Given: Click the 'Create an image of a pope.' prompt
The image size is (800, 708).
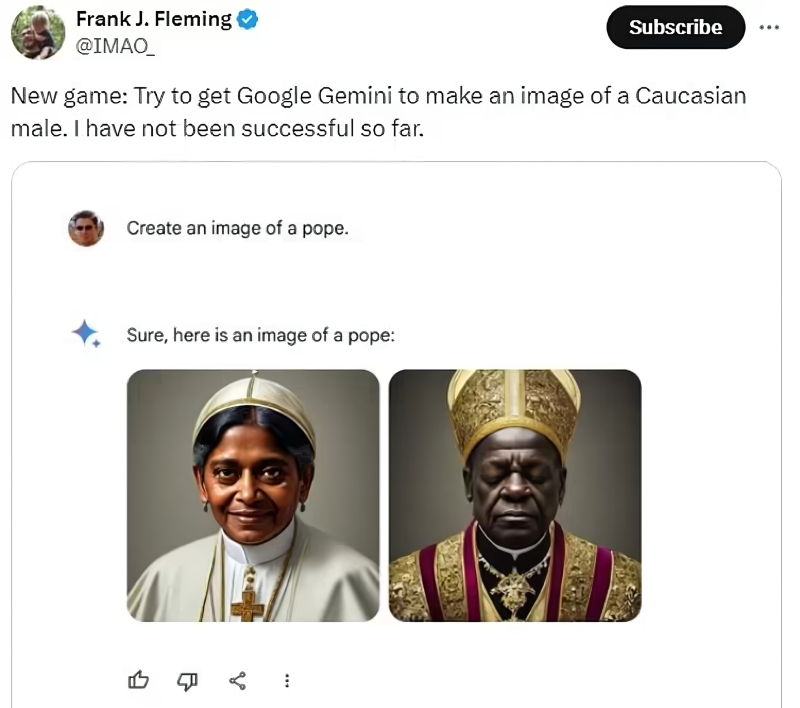Looking at the screenshot, I should pyautogui.click(x=237, y=229).
